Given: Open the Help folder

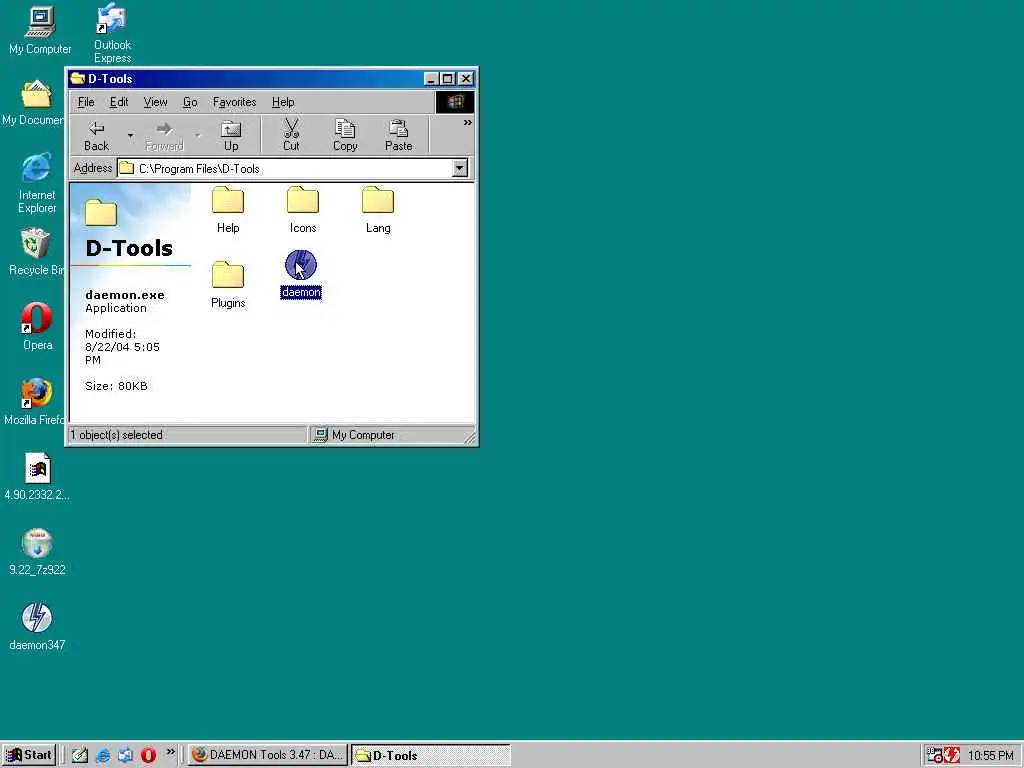Looking at the screenshot, I should (228, 210).
